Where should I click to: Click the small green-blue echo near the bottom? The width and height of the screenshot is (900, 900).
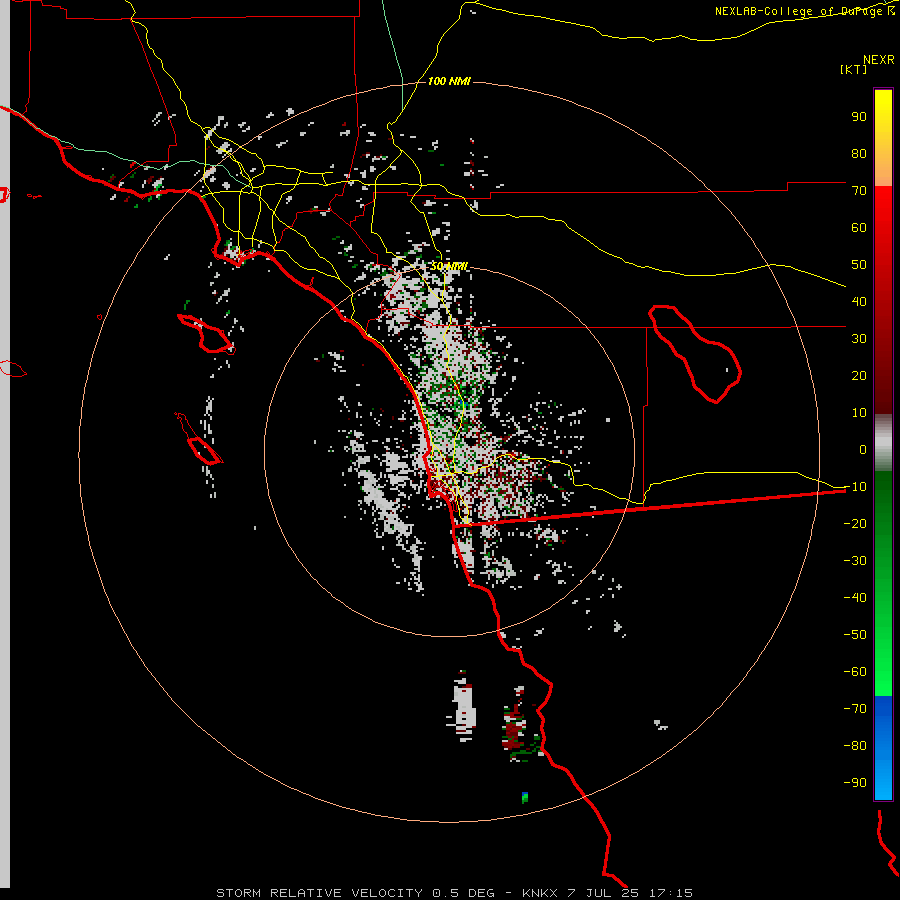point(525,797)
